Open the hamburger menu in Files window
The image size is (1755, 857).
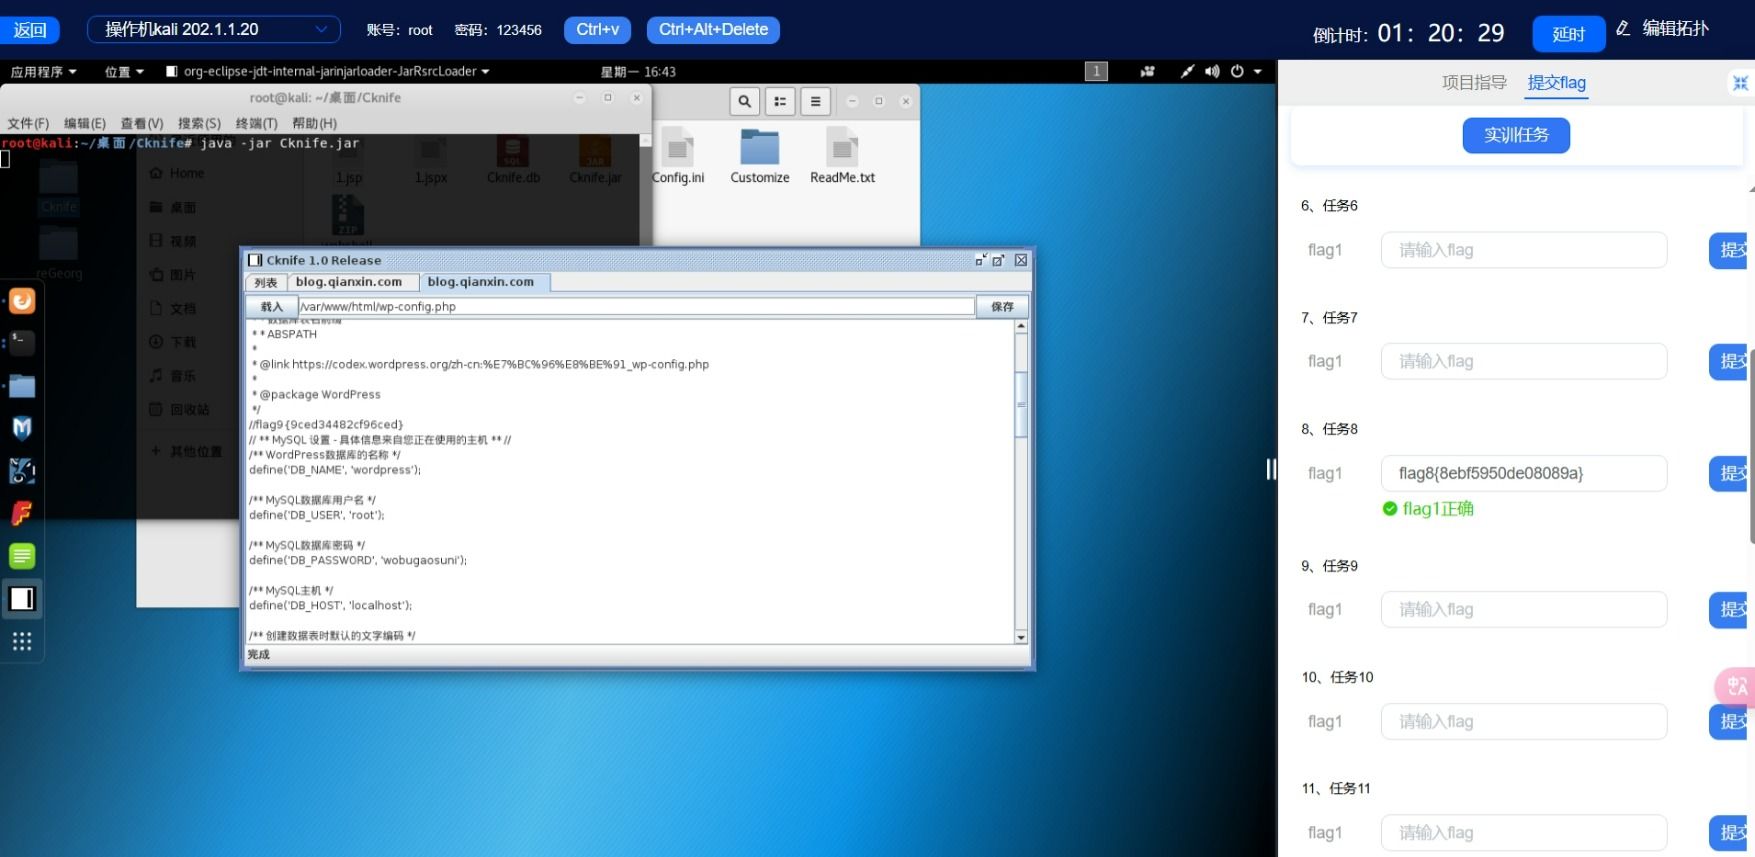[815, 101]
